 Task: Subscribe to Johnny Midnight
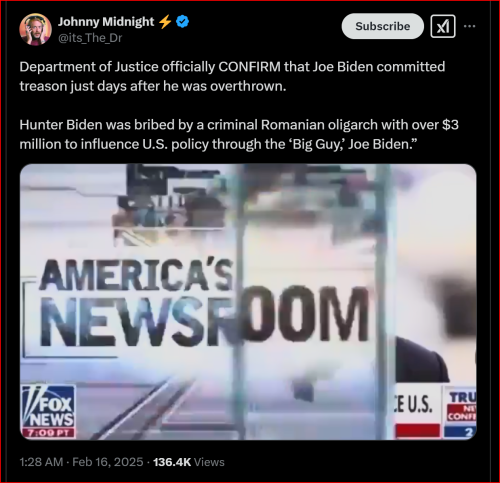(x=383, y=26)
